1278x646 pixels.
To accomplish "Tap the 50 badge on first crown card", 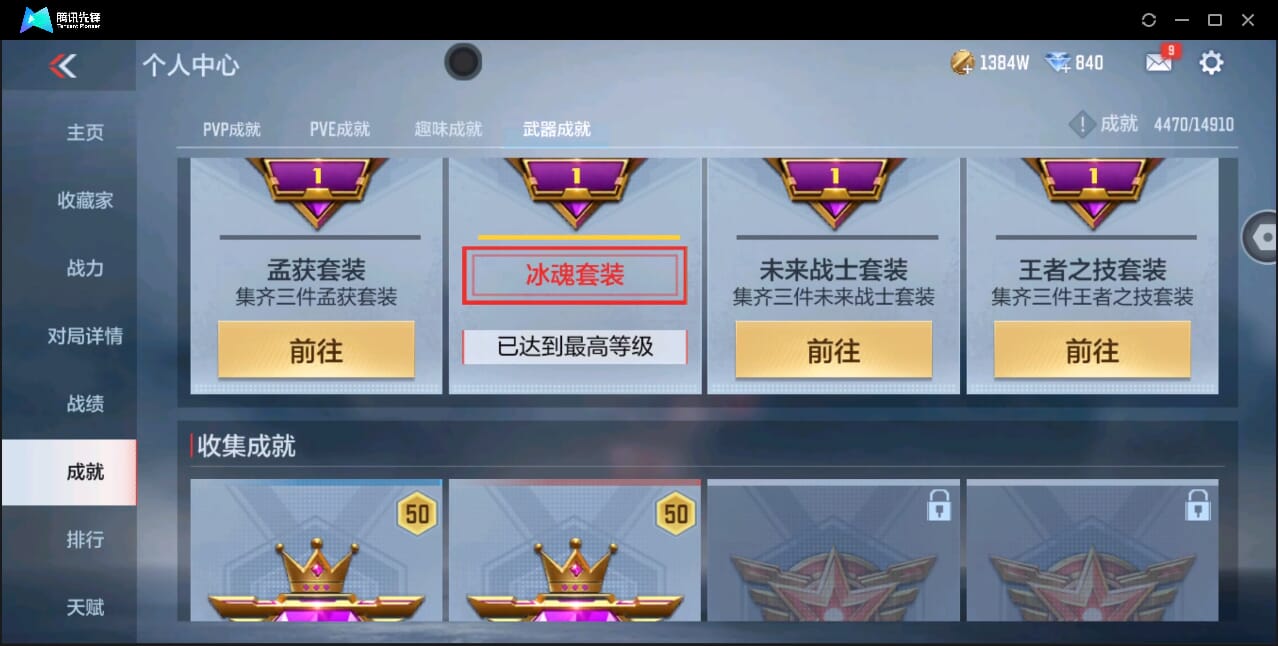I will pos(417,514).
